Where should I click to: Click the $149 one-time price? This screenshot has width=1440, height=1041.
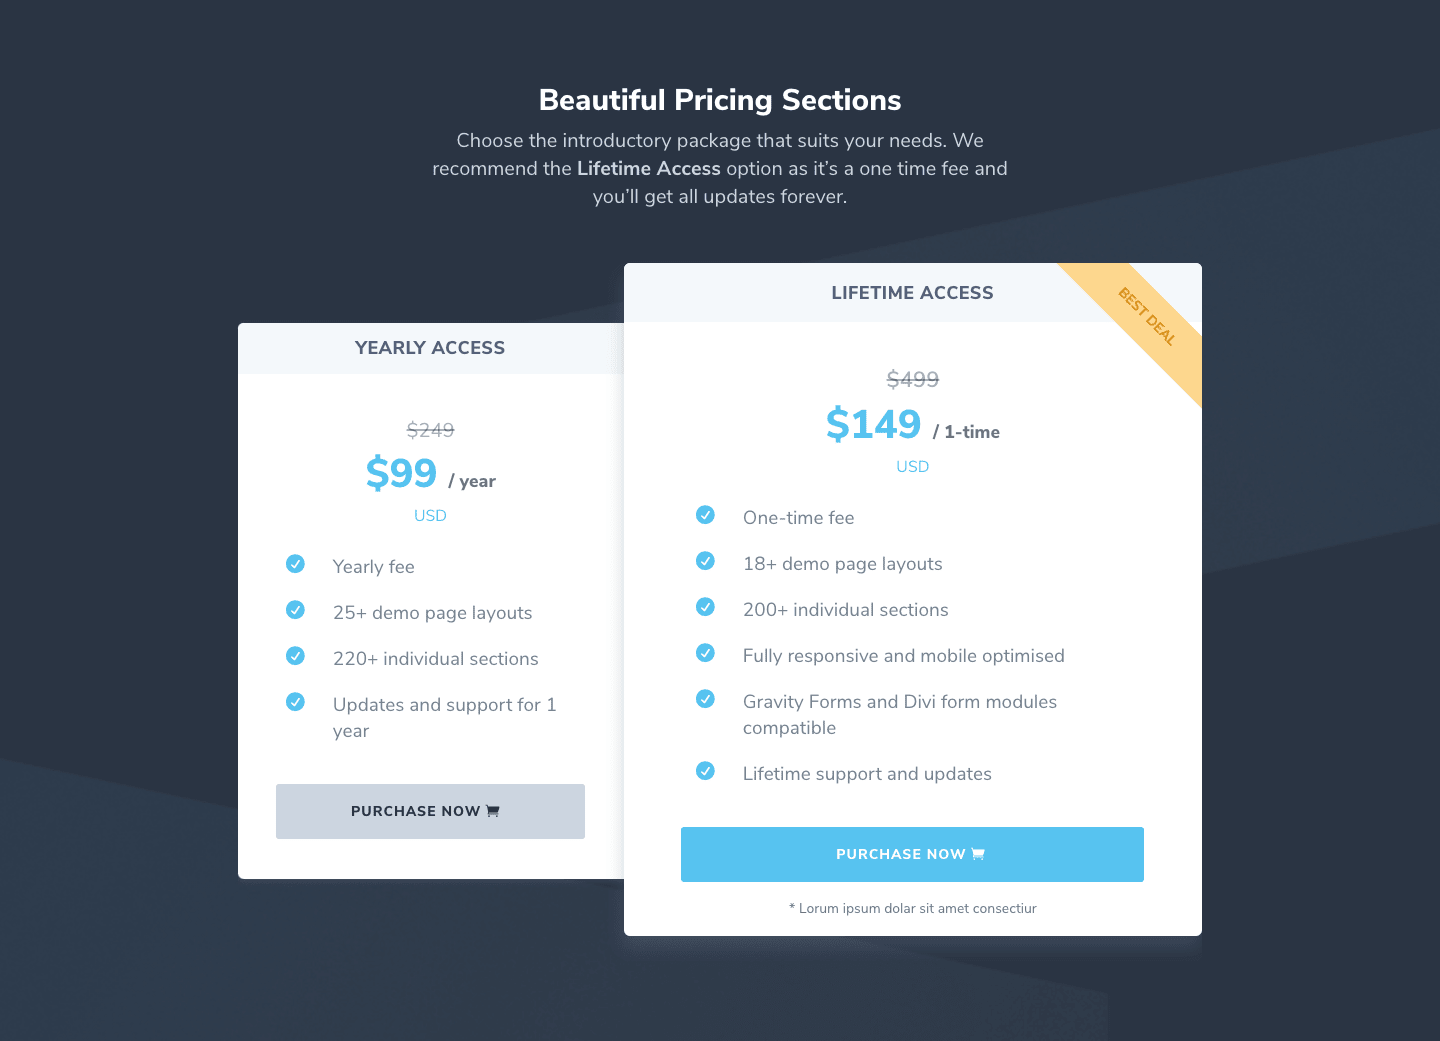(912, 425)
